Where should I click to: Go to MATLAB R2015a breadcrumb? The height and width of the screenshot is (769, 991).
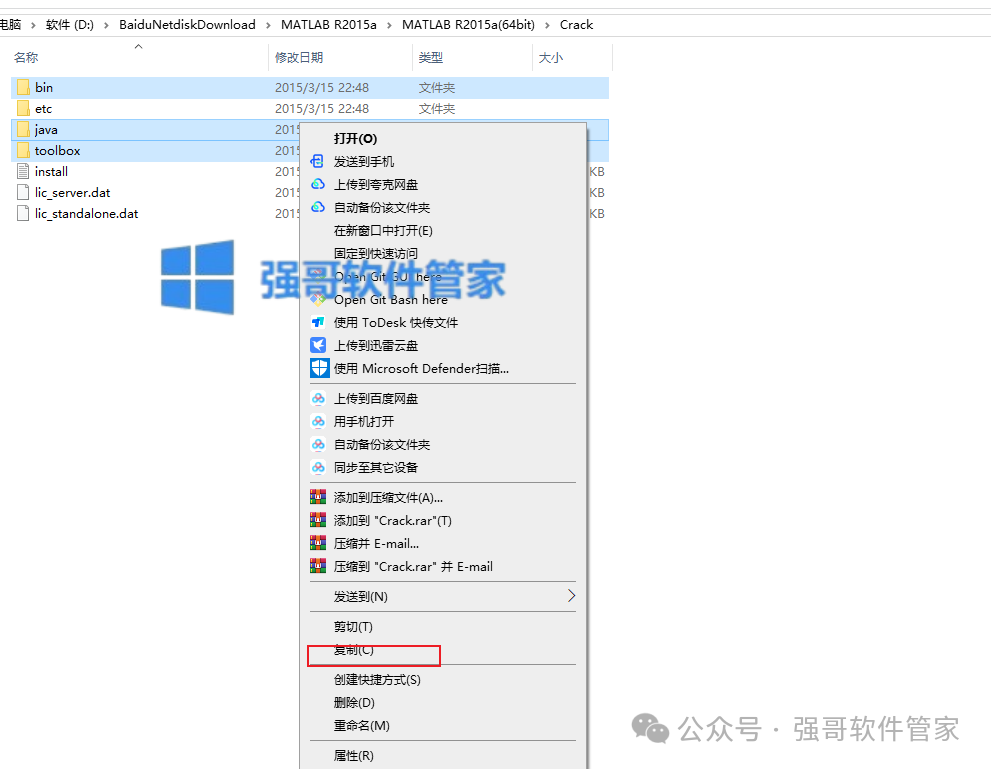pyautogui.click(x=329, y=25)
